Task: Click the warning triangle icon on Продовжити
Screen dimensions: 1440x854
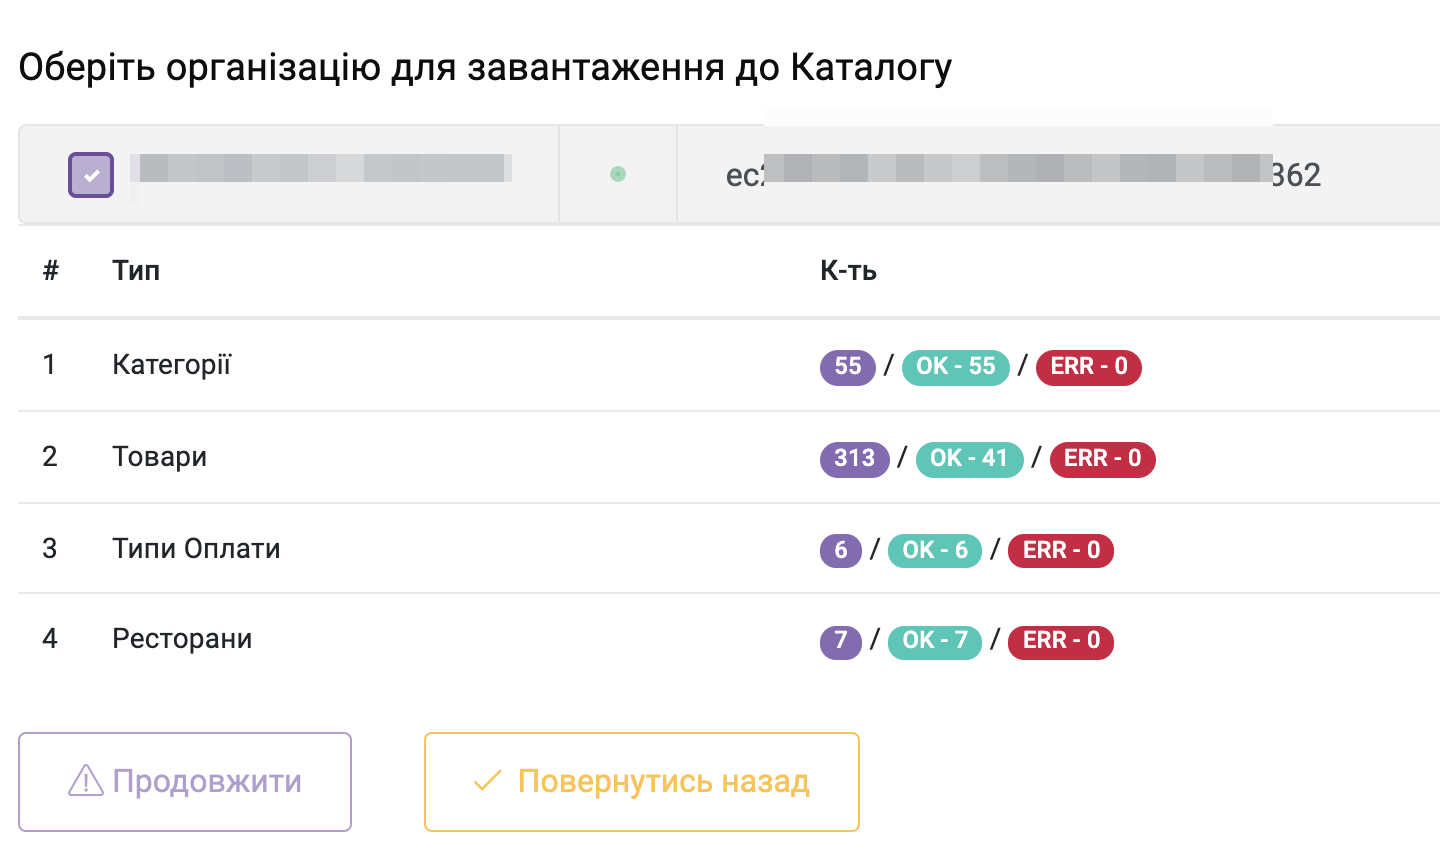Action: coord(86,781)
